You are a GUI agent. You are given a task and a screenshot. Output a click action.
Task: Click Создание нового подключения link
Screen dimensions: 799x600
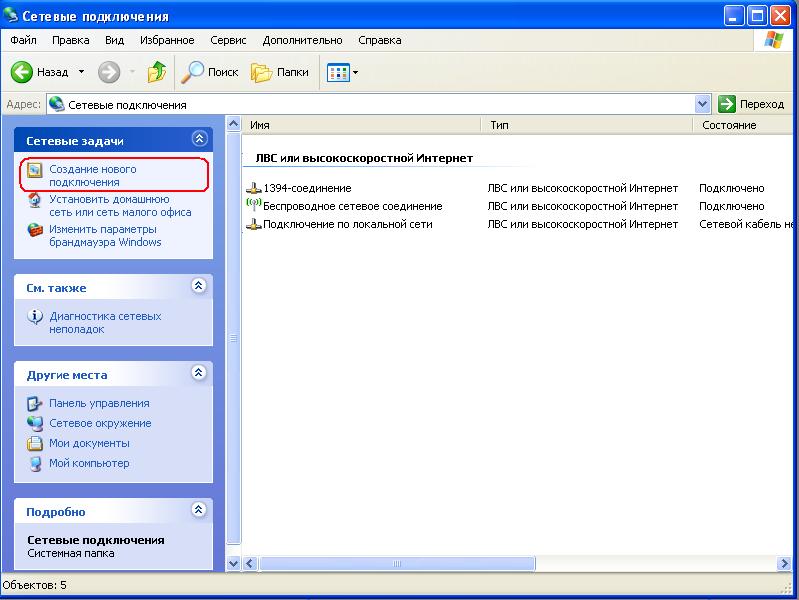(93, 175)
